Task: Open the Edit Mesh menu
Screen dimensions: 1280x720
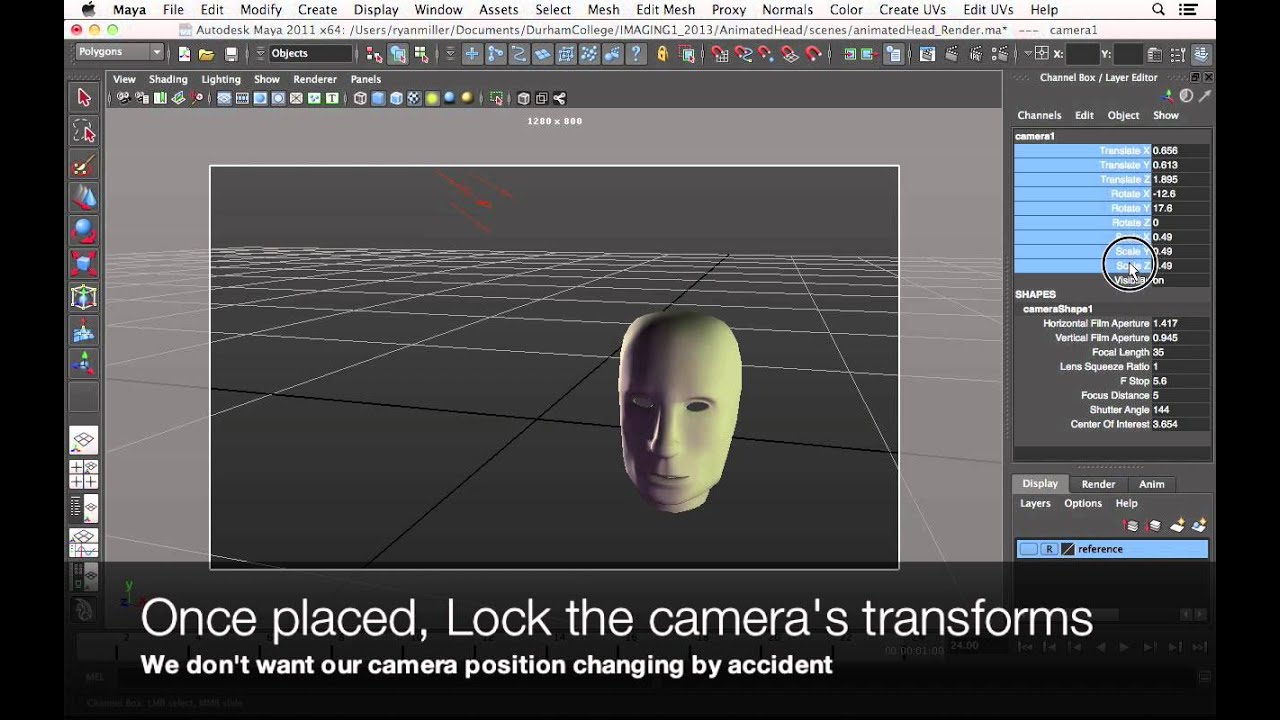Action: pyautogui.click(x=665, y=10)
